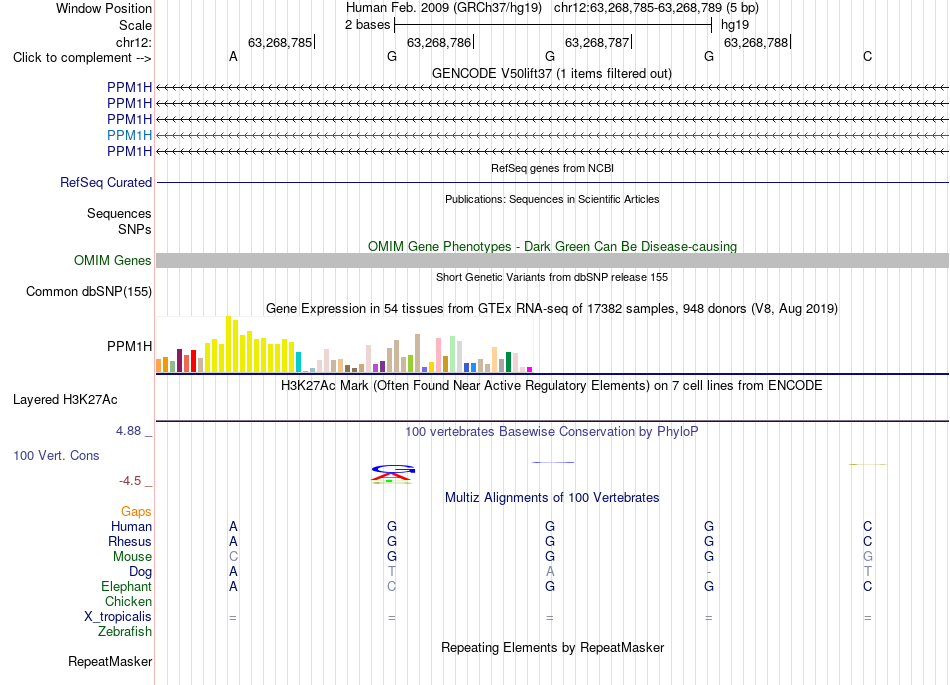Select the Window Position label
Viewport: 950px width, 685px height.
pos(104,8)
